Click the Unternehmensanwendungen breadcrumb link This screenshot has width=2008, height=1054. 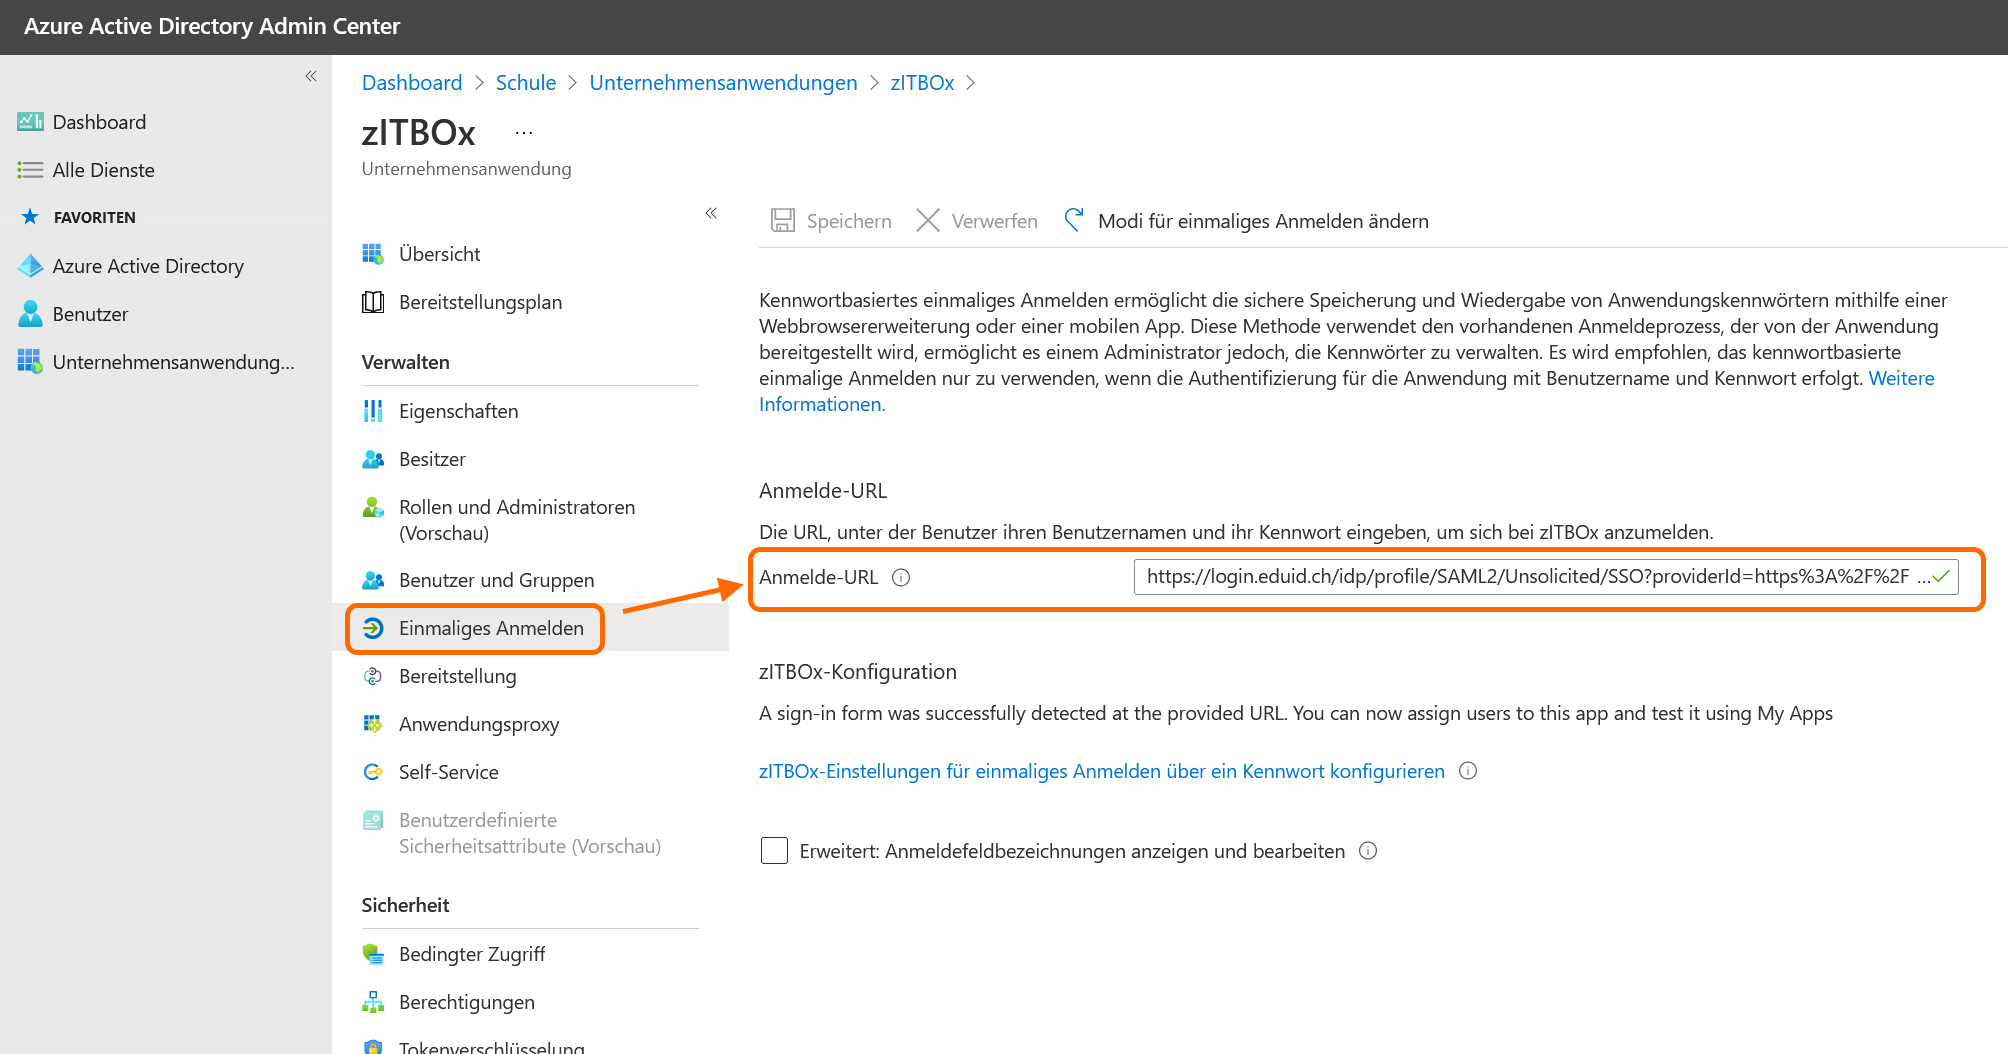tap(723, 83)
